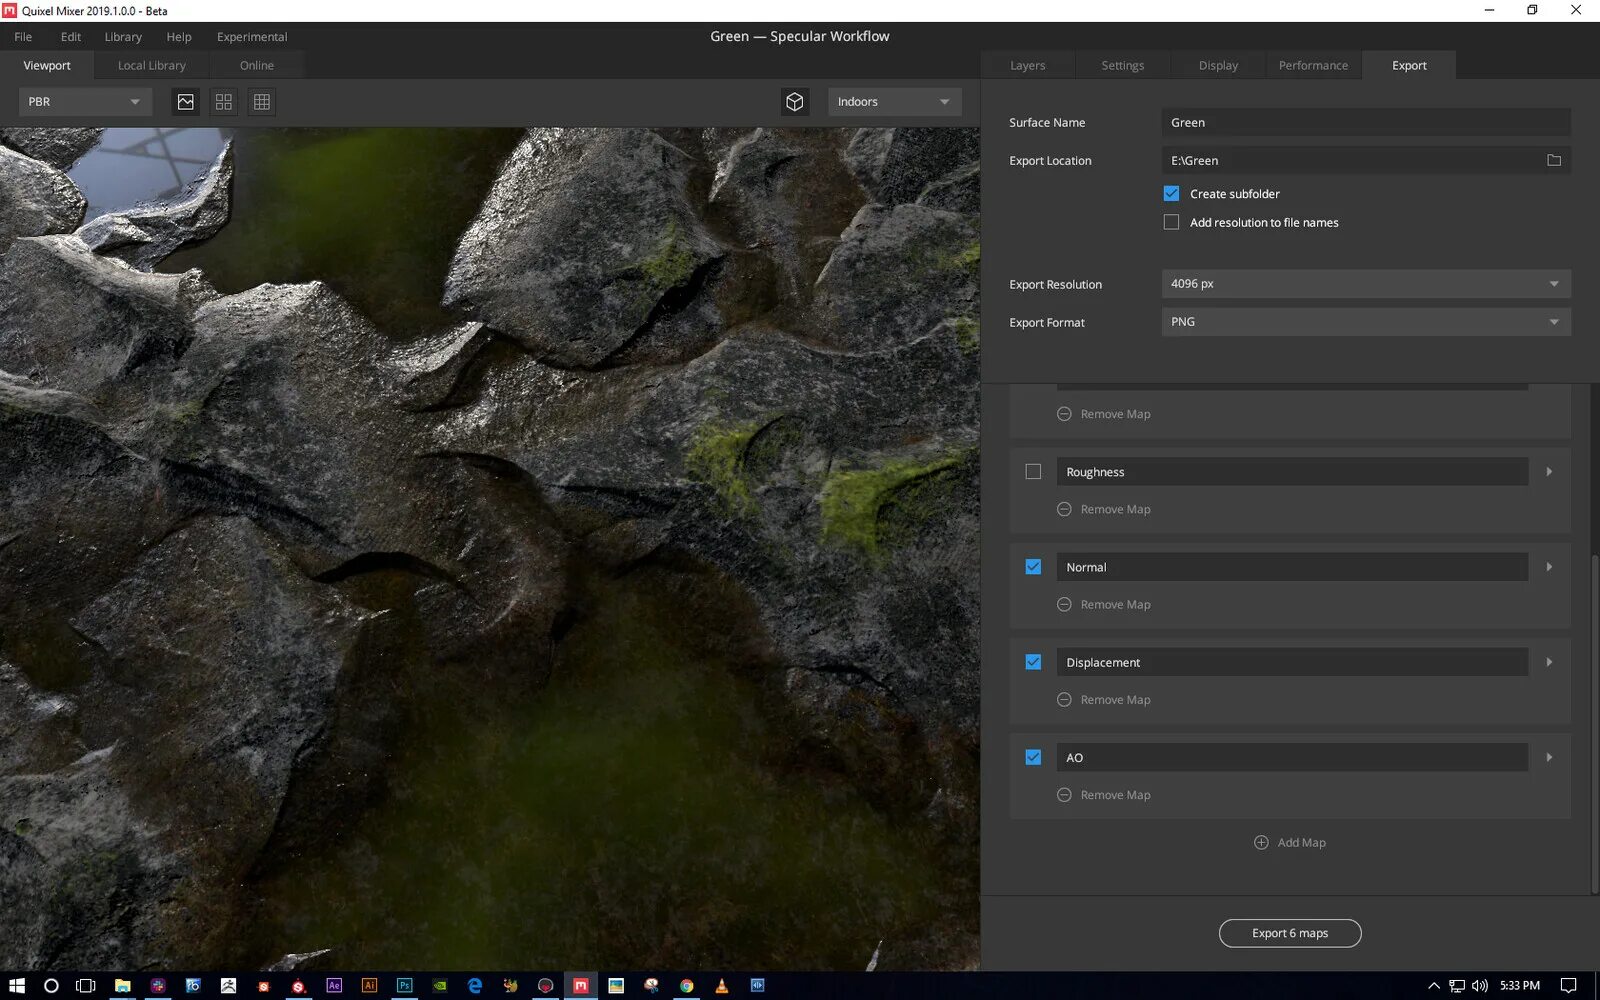This screenshot has width=1600, height=1000.
Task: Open Photoshop from the taskbar
Action: 404,985
